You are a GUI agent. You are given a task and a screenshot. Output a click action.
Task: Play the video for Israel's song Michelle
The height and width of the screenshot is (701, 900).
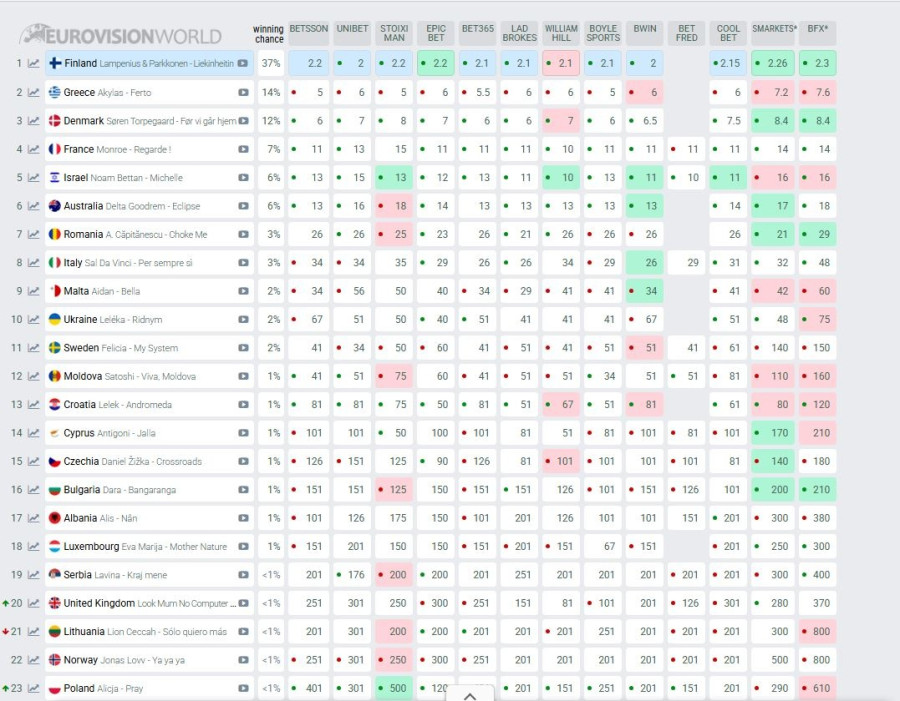[243, 177]
